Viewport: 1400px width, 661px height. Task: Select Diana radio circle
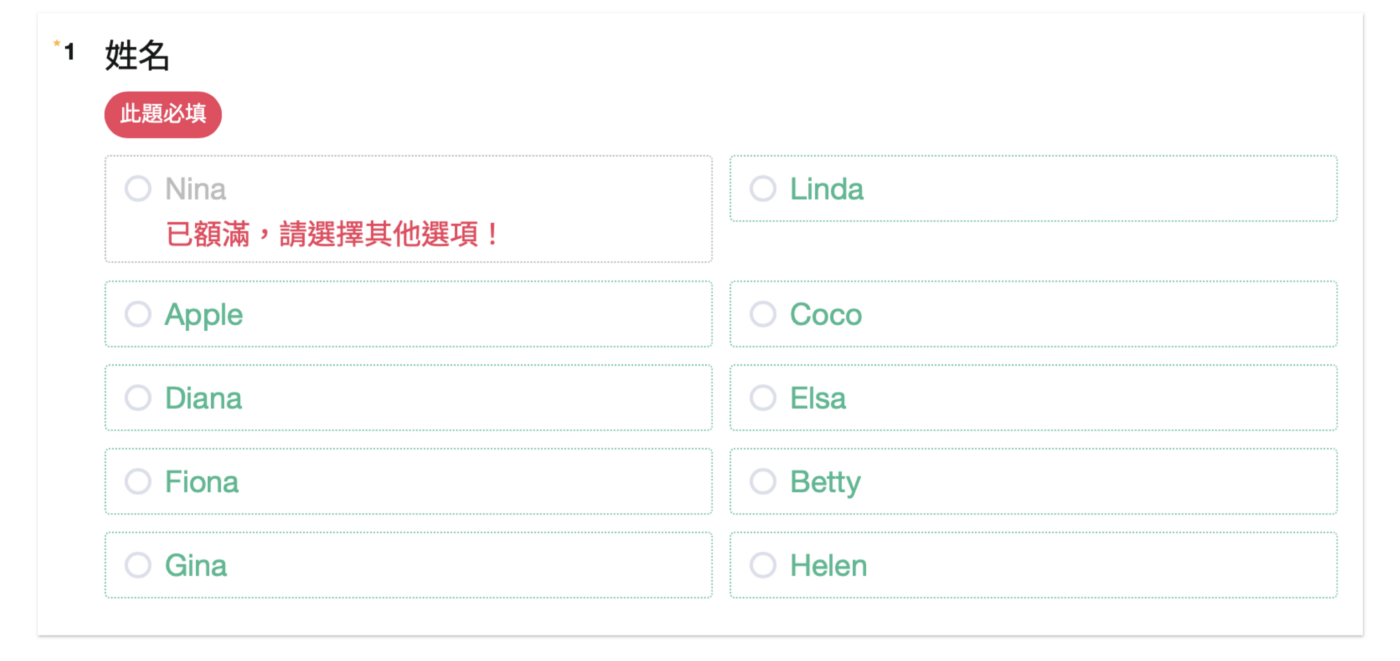click(x=138, y=398)
